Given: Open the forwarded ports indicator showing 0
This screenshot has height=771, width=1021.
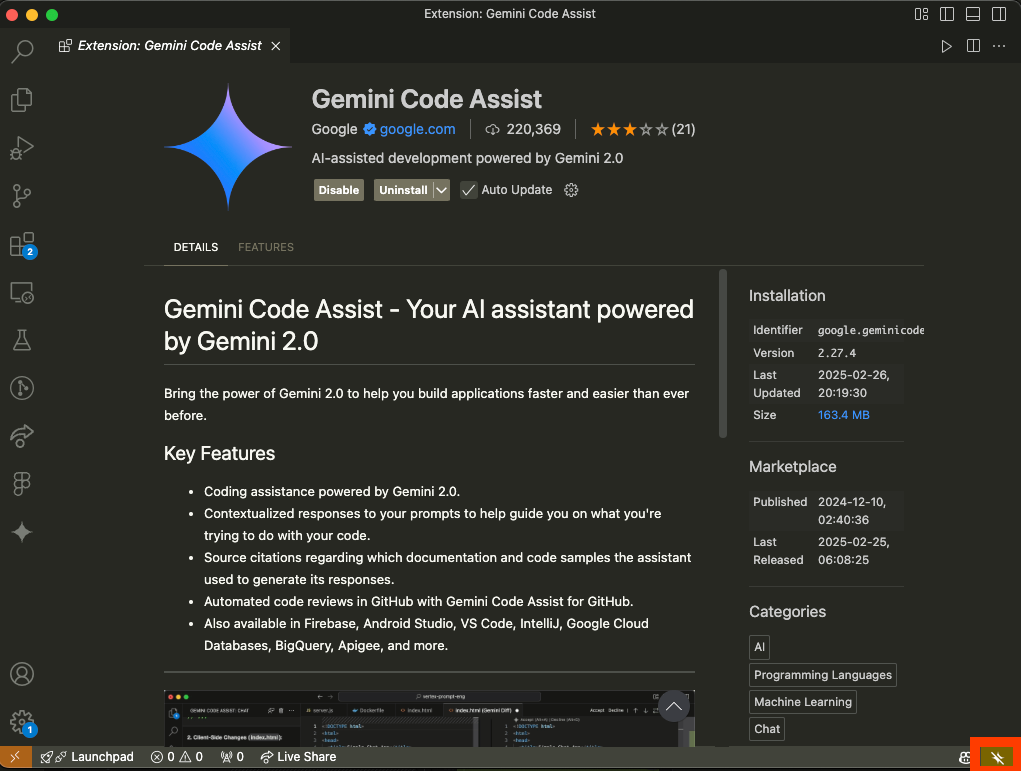Looking at the screenshot, I should coord(232,757).
